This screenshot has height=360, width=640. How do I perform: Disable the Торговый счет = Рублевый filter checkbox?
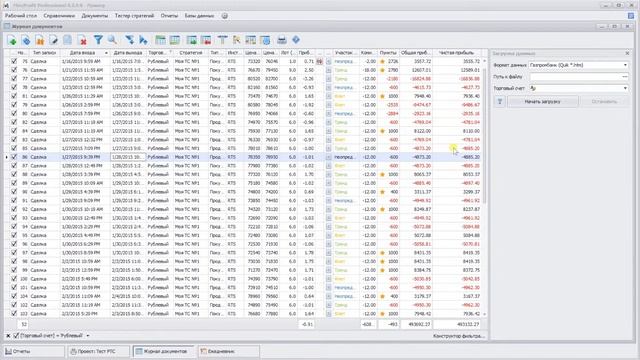pos(16,336)
